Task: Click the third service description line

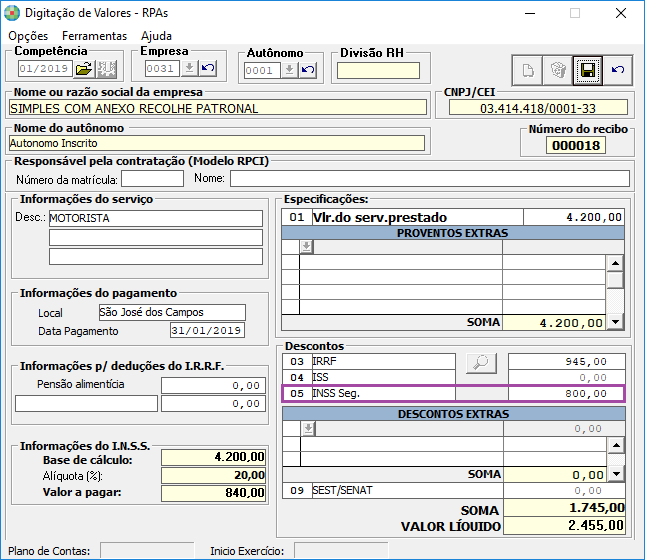Action: [155, 256]
